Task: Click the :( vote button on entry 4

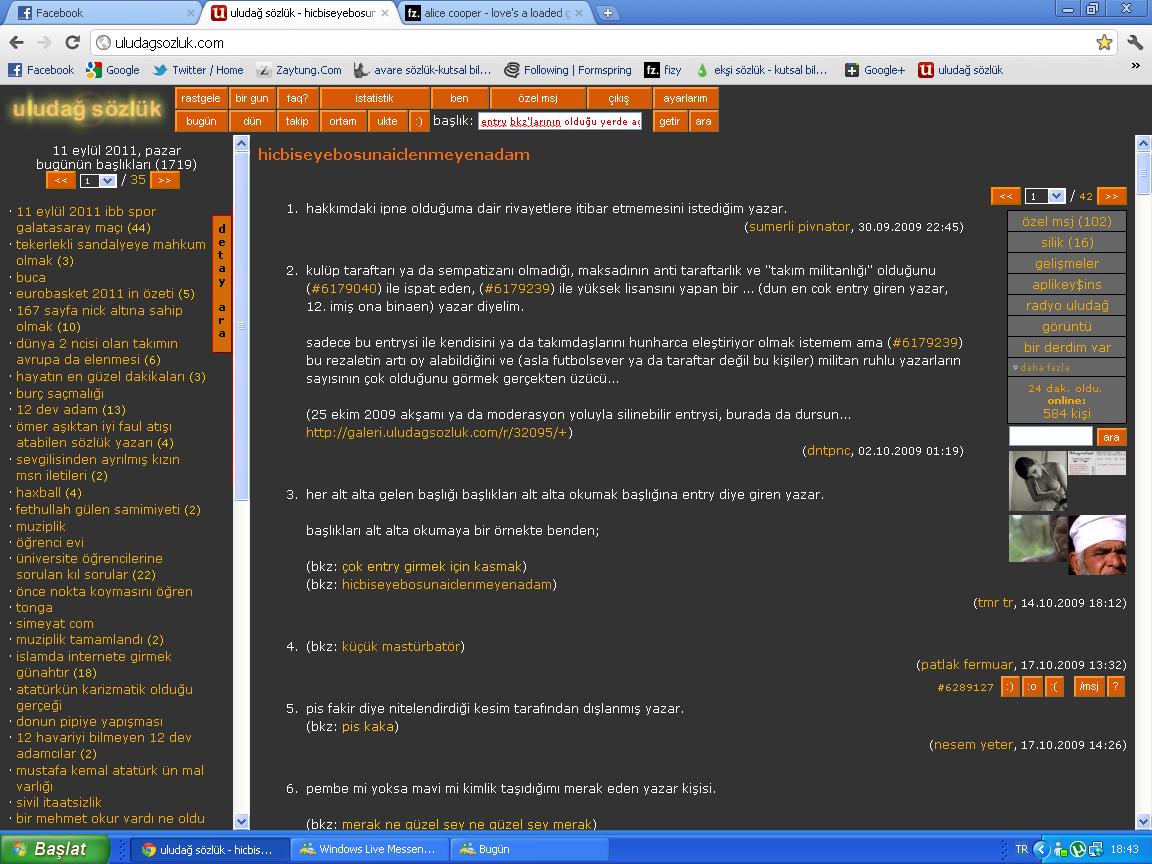Action: click(x=1055, y=686)
